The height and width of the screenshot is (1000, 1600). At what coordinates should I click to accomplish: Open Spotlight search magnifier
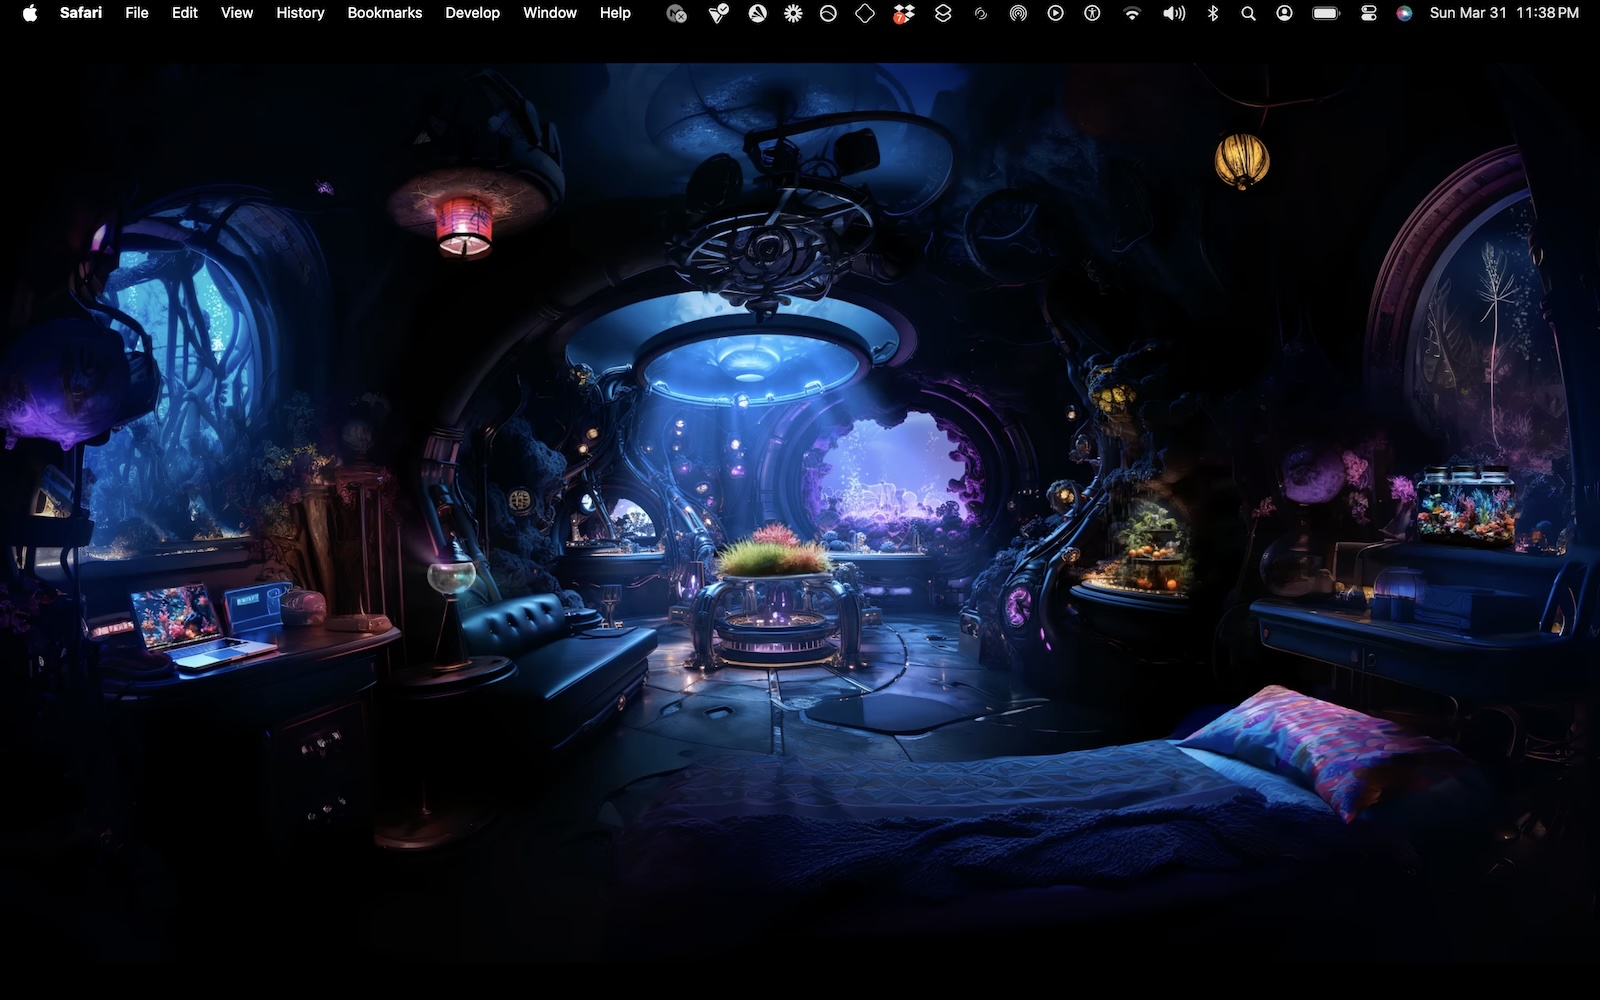pyautogui.click(x=1248, y=13)
